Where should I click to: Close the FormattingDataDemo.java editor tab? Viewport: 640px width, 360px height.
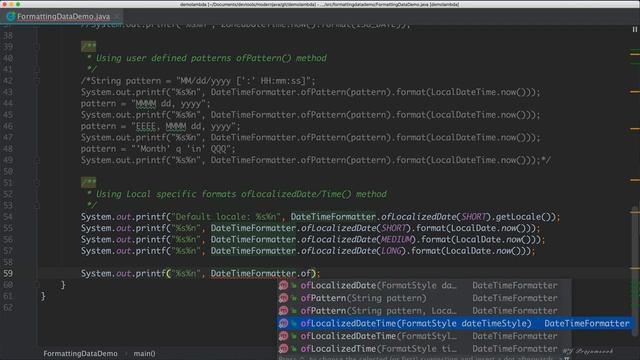(x=117, y=16)
